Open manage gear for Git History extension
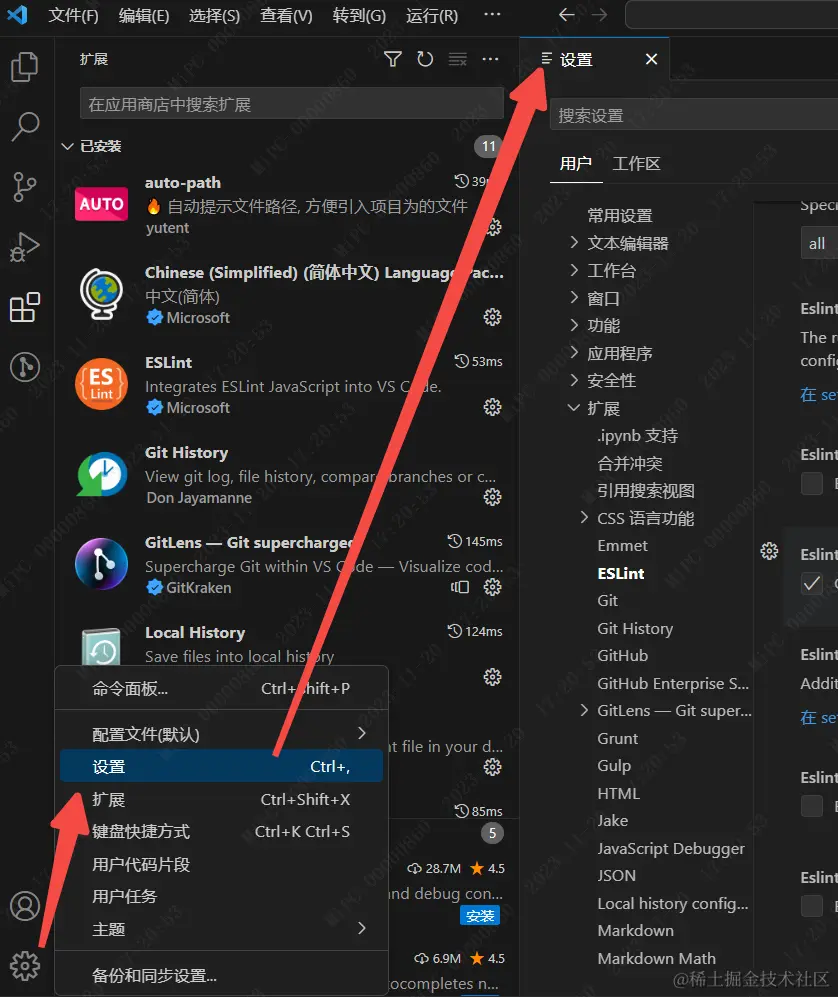This screenshot has width=838, height=997. (492, 497)
